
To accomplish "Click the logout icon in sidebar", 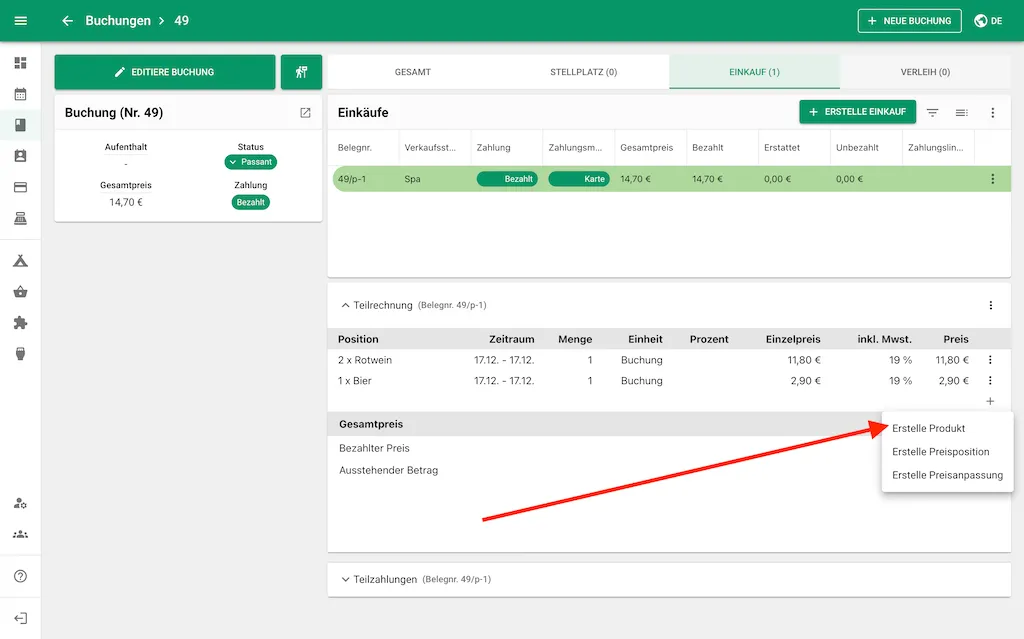I will [20, 618].
